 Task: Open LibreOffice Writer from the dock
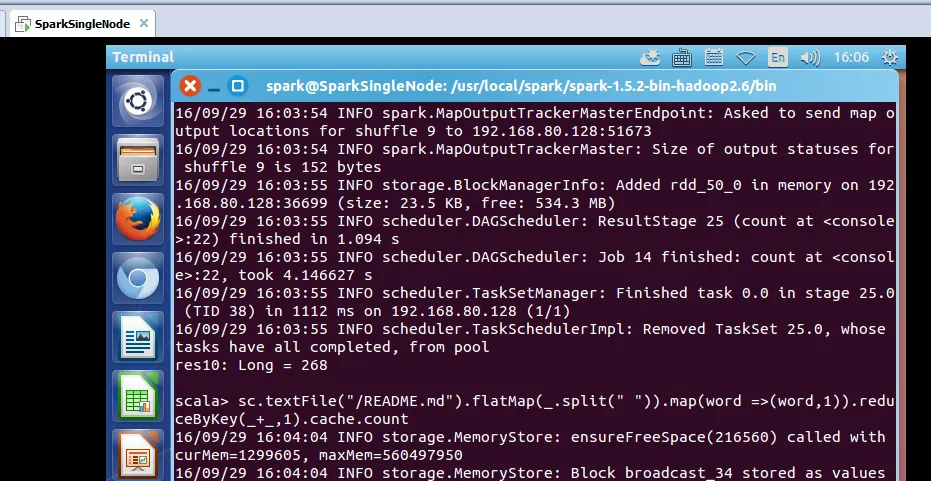point(138,337)
